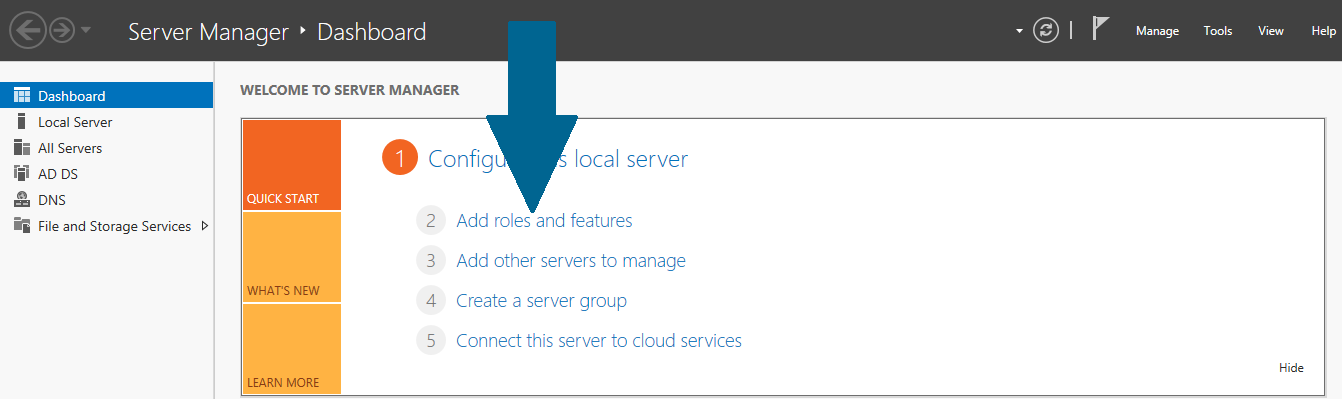
Task: Click the All Servers icon
Action: coord(22,148)
